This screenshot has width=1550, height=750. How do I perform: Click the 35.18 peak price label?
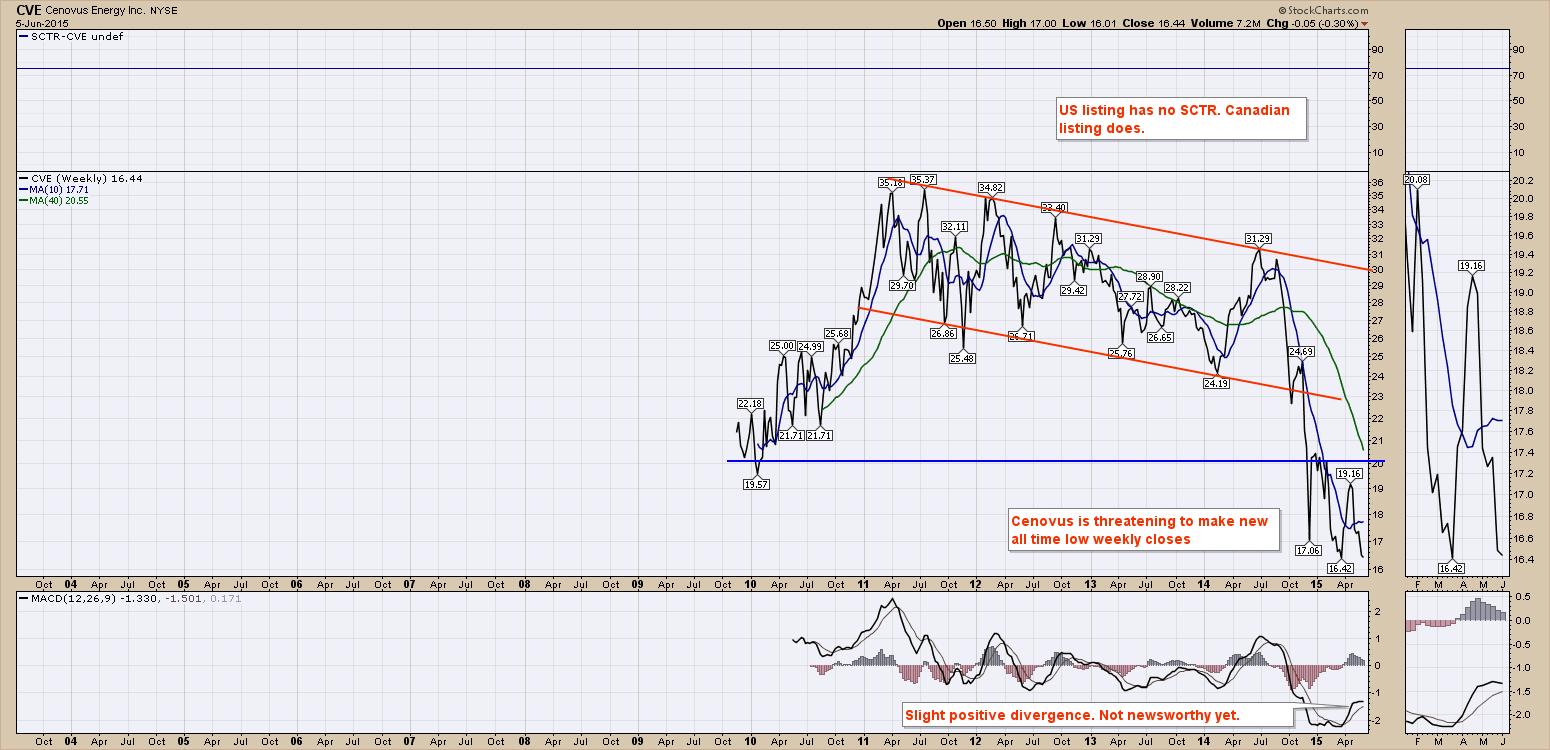(x=891, y=183)
